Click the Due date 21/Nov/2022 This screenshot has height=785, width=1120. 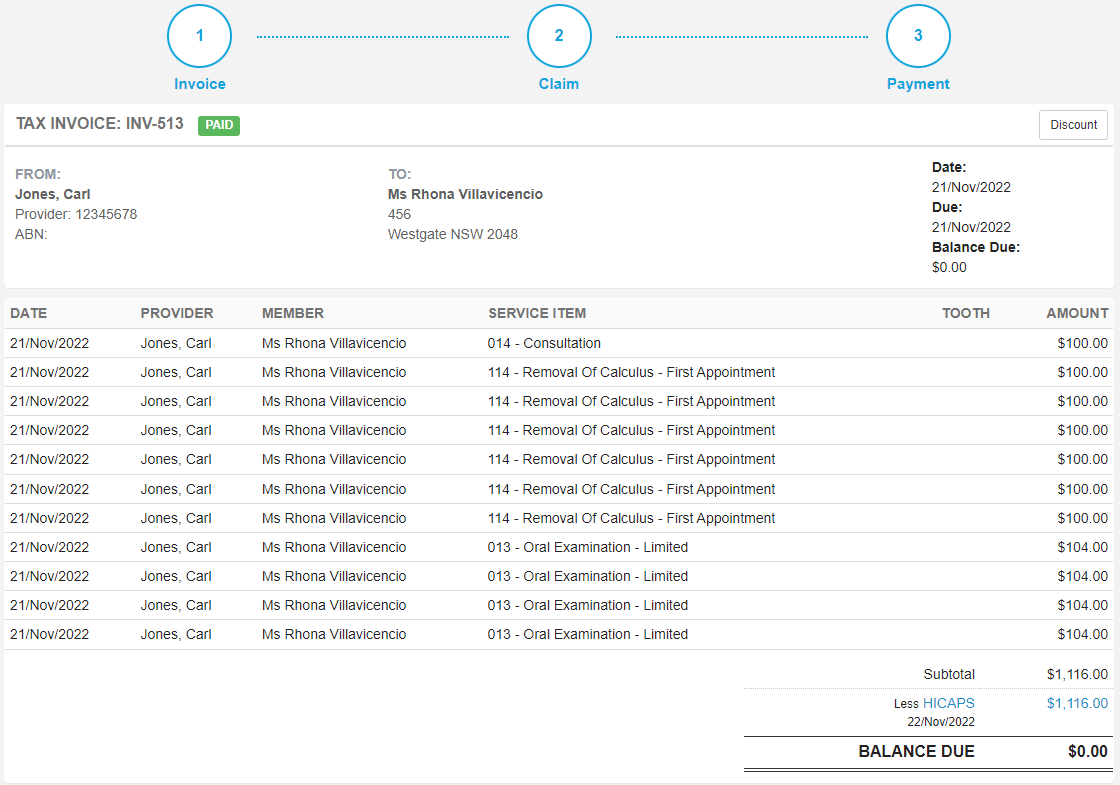970,227
